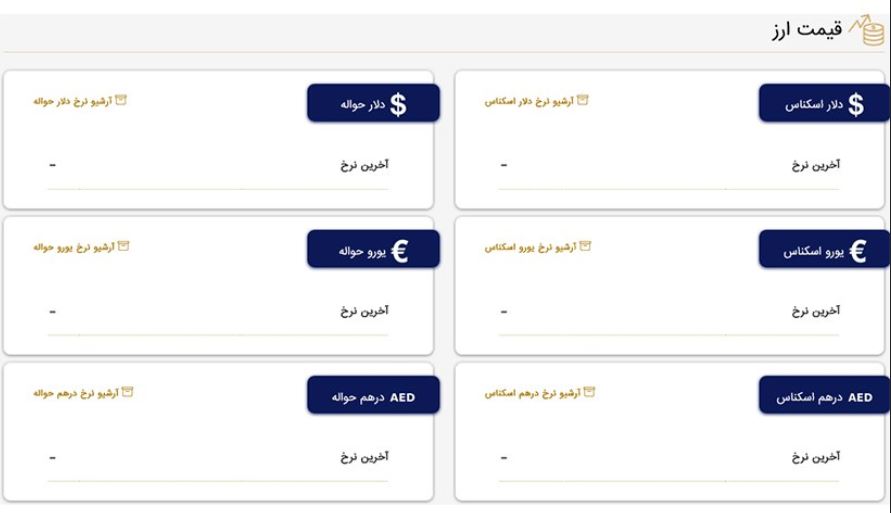891x513 pixels.
Task: Open آرشیو نرخ یورو حواله link
Action: 74,247
